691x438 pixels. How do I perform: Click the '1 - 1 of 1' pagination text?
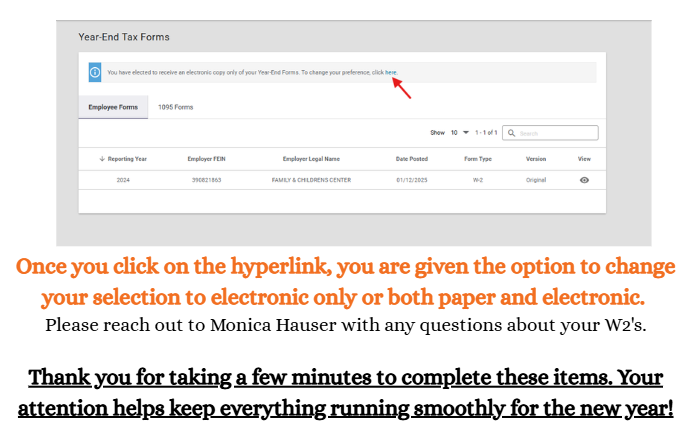click(x=486, y=132)
